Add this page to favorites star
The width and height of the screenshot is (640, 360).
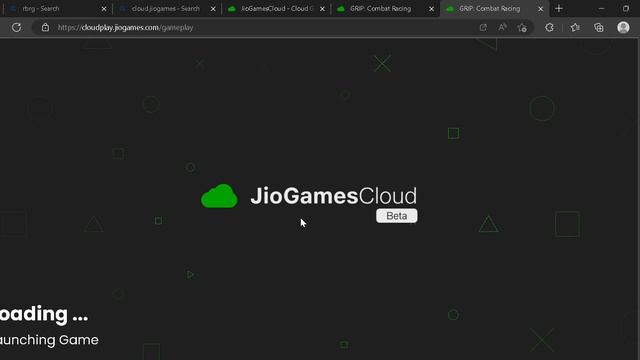point(522,27)
